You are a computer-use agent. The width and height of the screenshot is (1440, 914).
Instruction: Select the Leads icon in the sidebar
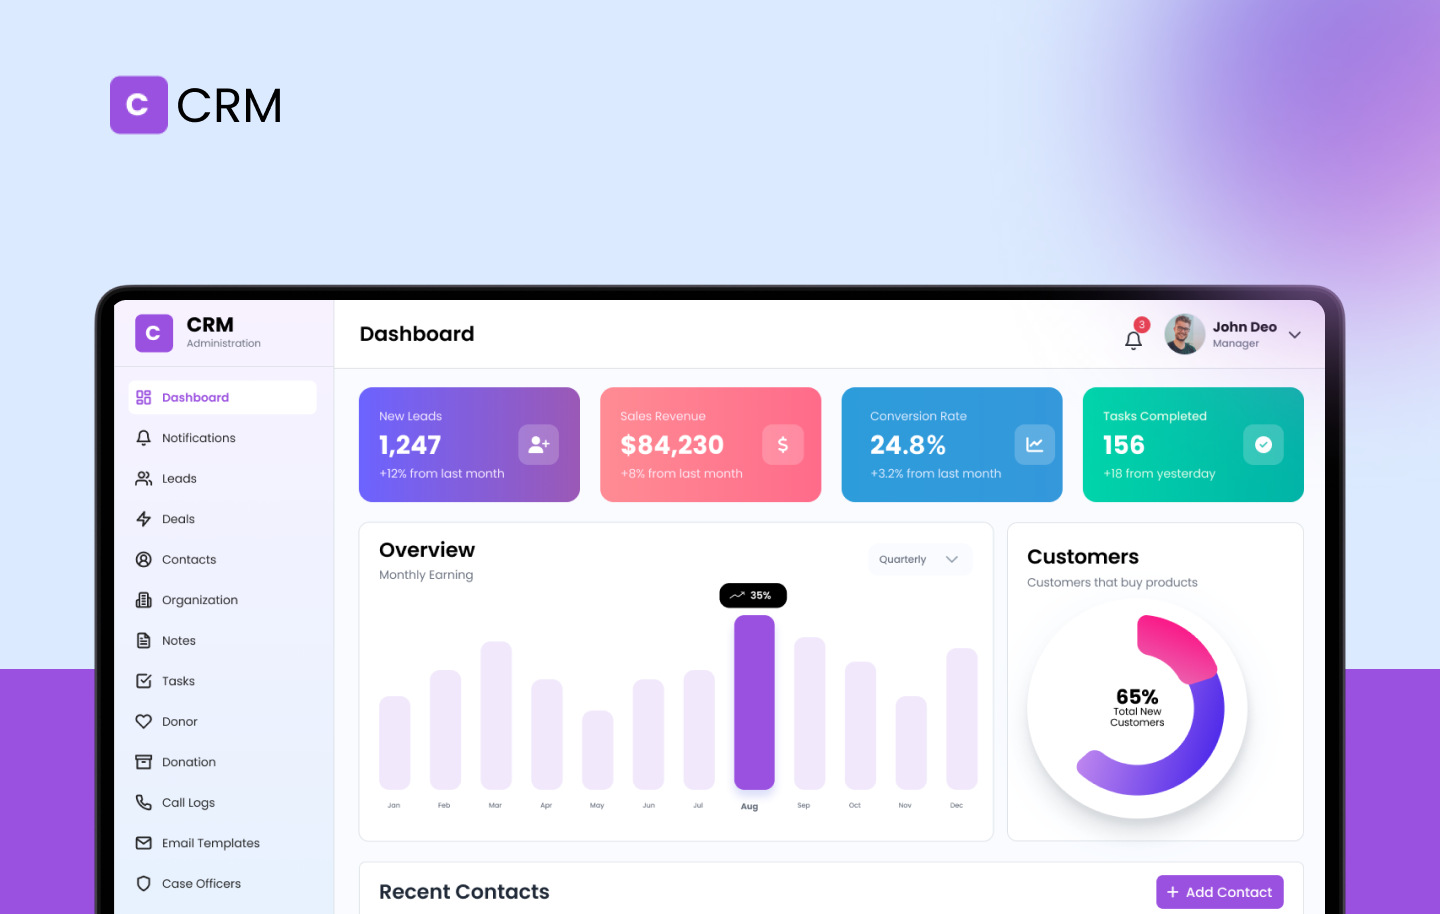(145, 478)
